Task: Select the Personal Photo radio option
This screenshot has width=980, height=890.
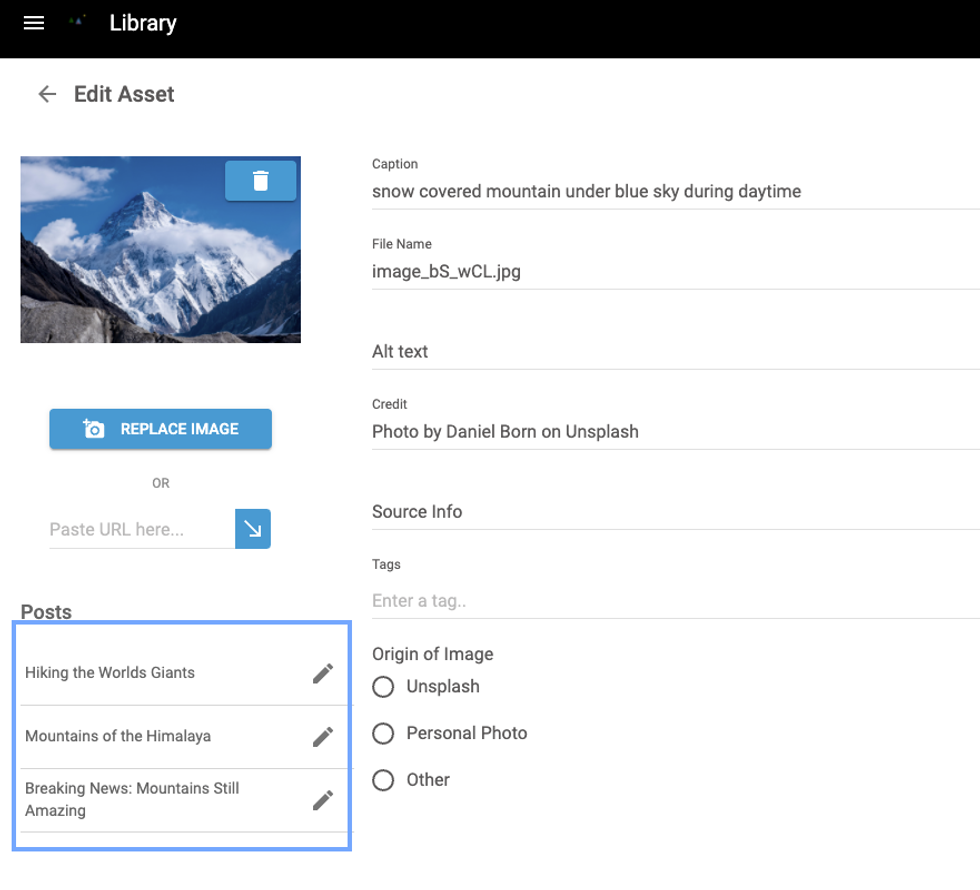Action: click(x=383, y=734)
